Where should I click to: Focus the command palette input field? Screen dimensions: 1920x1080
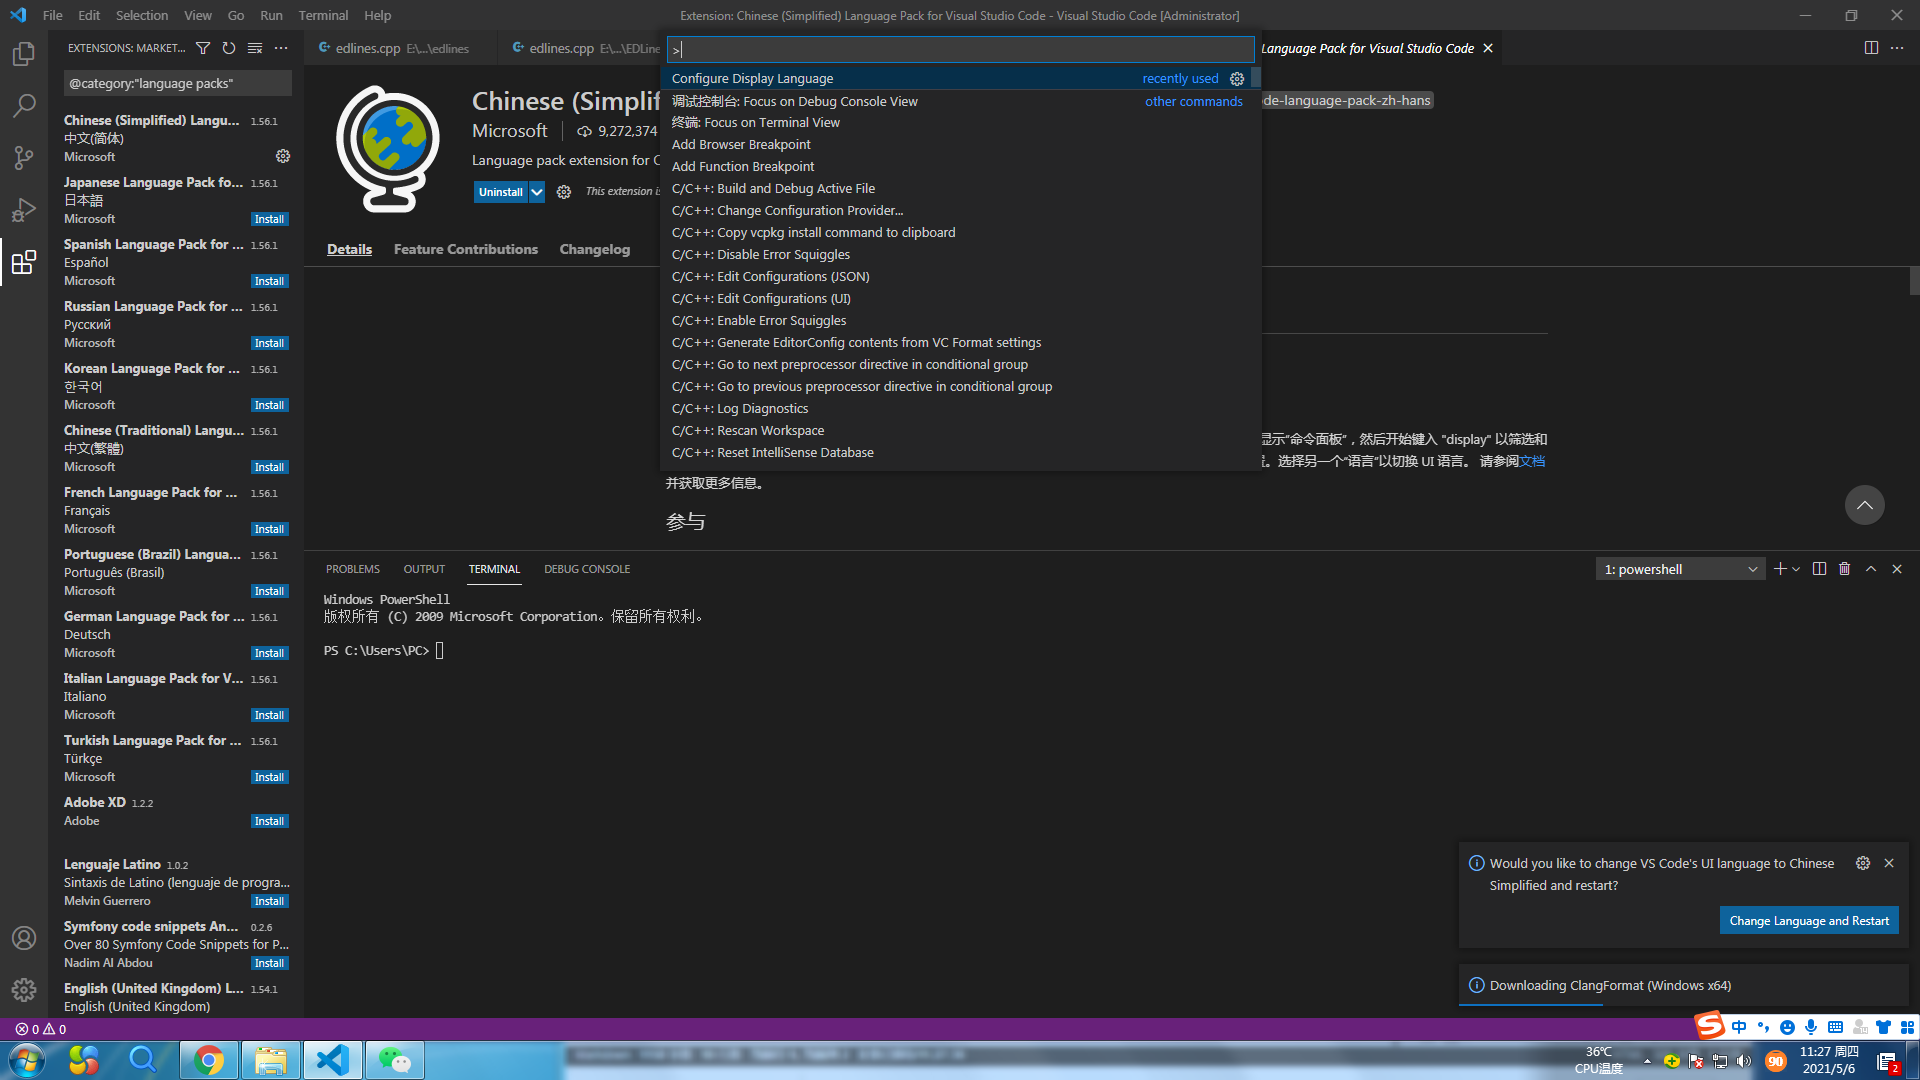[960, 50]
